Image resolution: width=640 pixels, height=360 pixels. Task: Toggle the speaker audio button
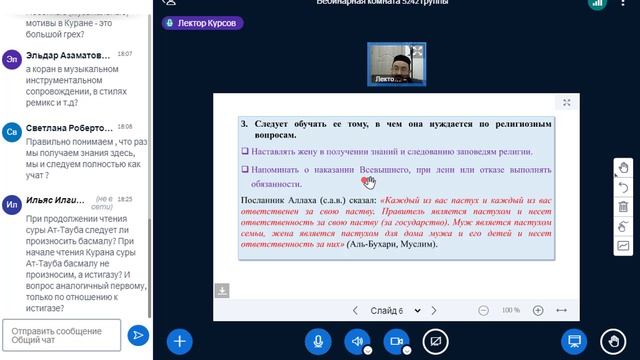357,341
